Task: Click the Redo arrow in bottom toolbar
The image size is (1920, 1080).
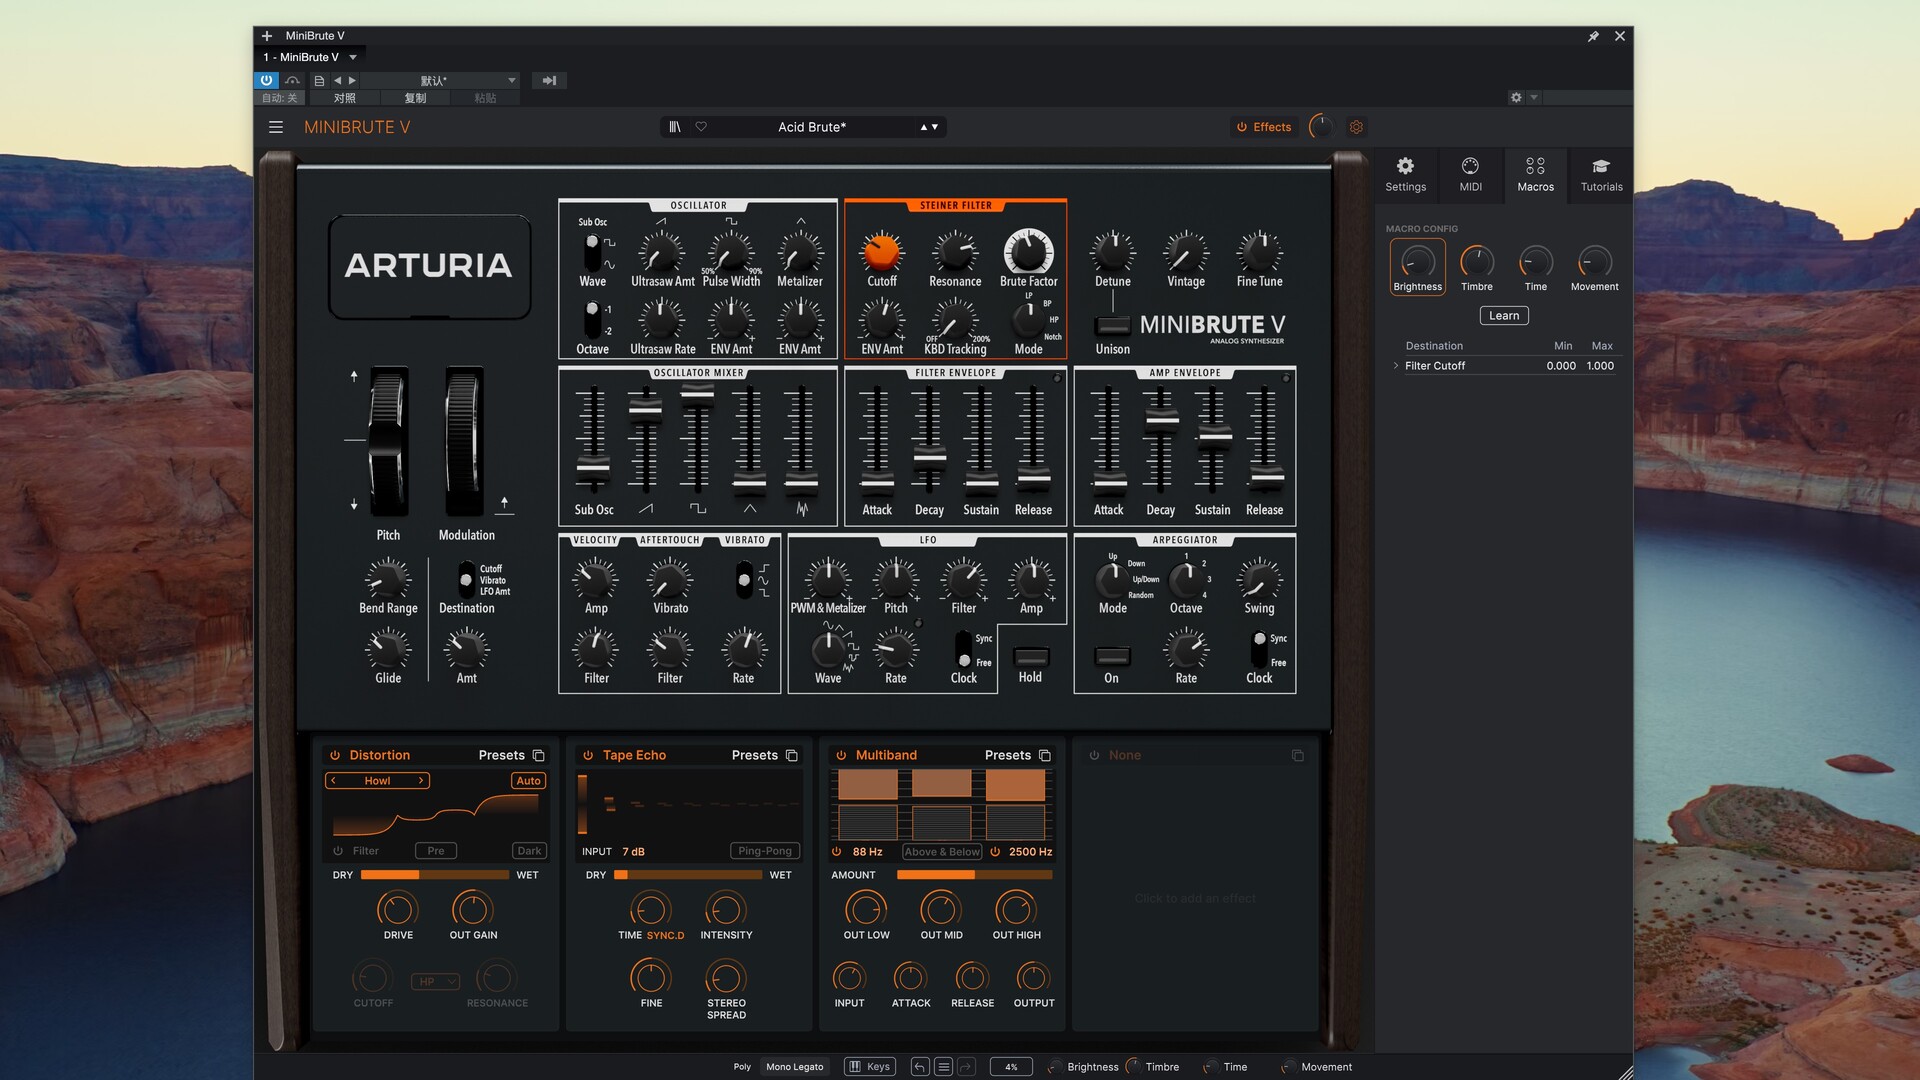Action: (x=966, y=1067)
